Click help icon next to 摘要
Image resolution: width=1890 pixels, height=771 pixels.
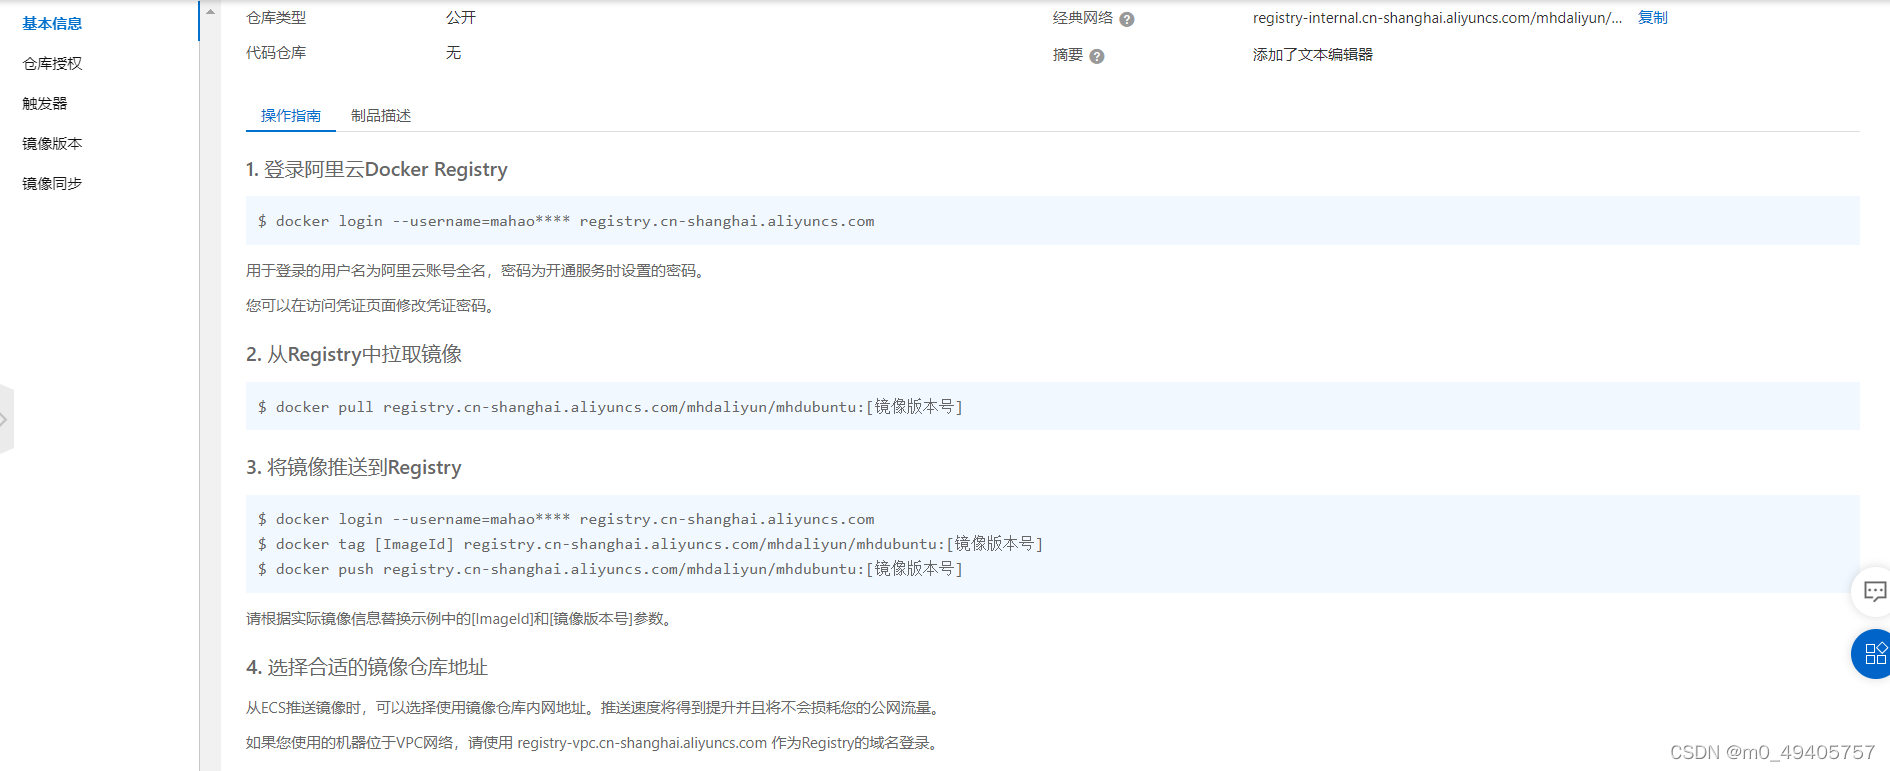[1097, 56]
